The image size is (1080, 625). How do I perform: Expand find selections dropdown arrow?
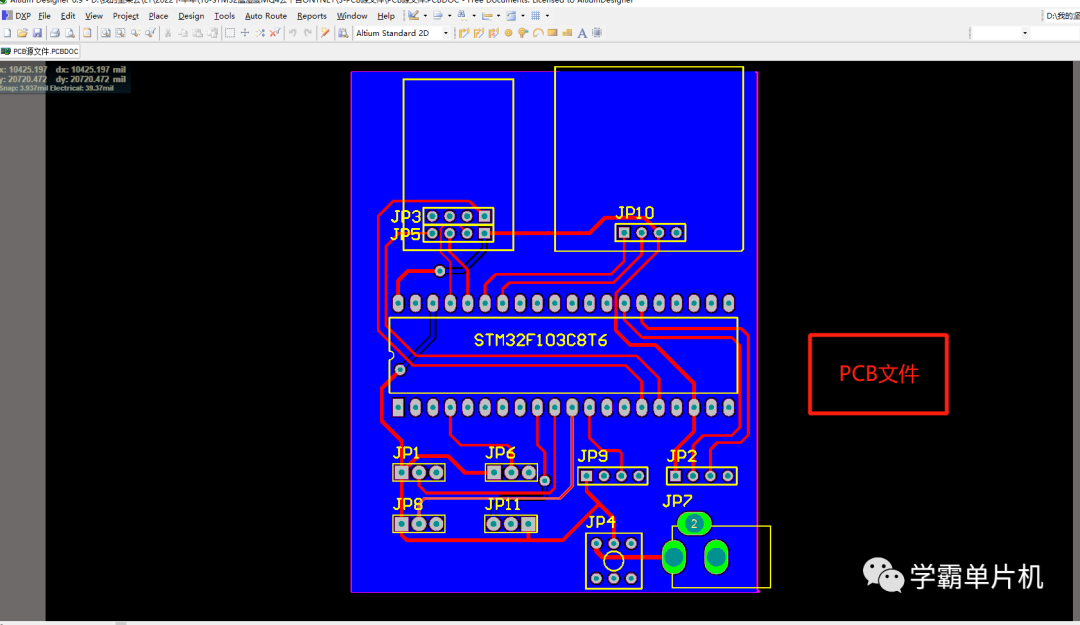pyautogui.click(x=474, y=16)
